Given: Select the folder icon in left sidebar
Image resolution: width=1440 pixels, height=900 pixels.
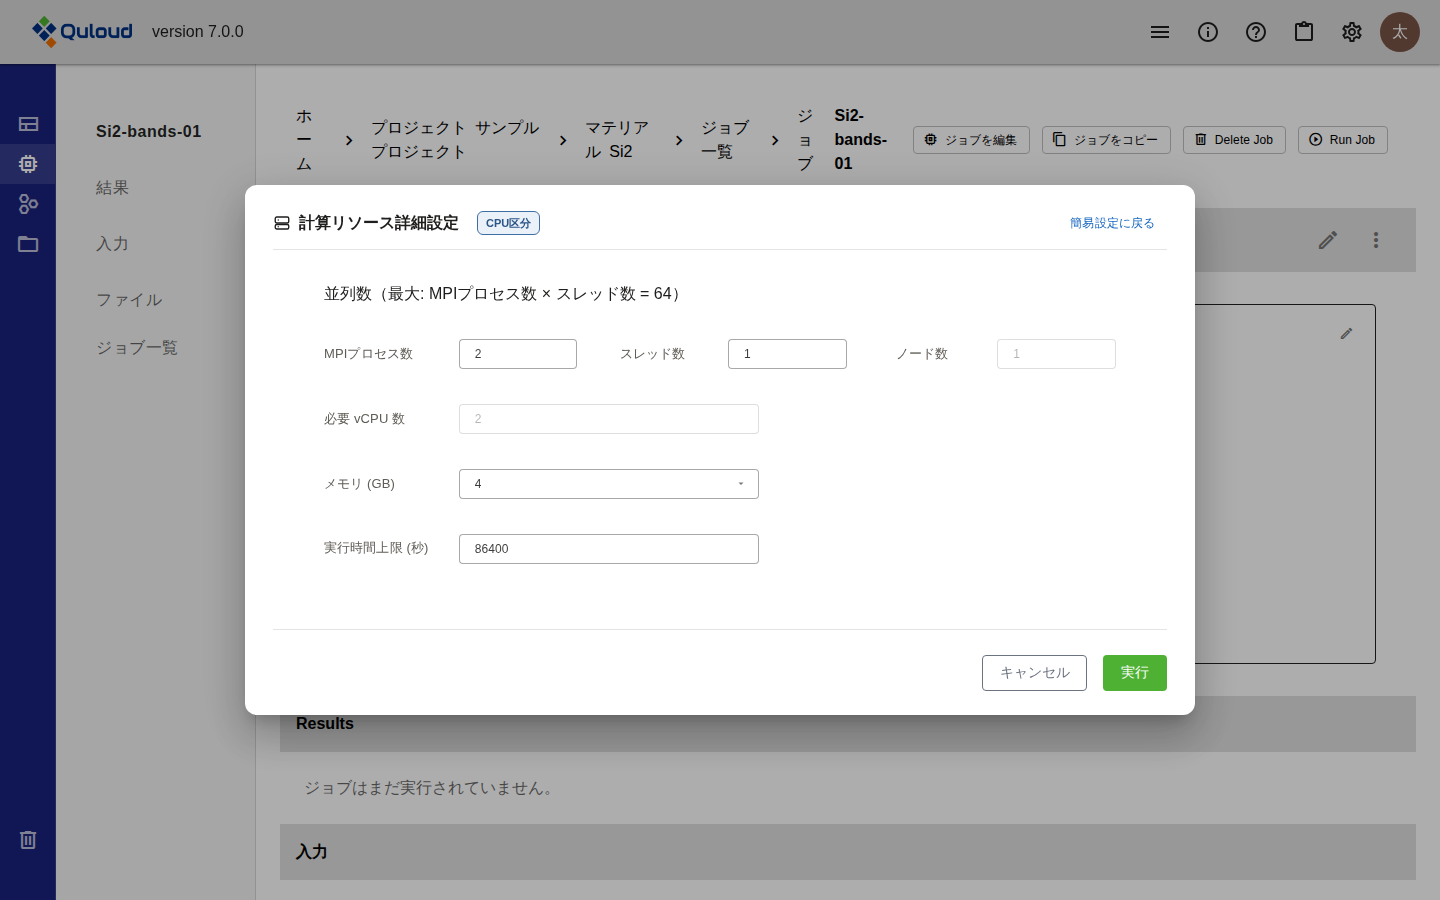Looking at the screenshot, I should [28, 244].
